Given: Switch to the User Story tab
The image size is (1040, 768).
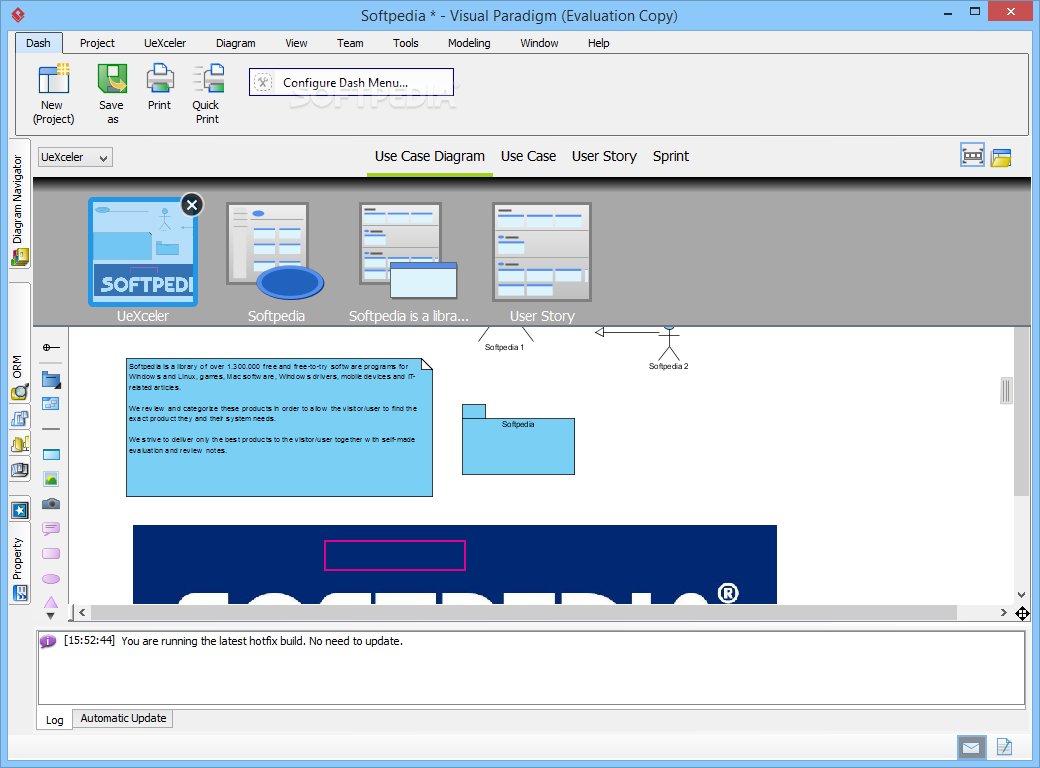Looking at the screenshot, I should click(604, 157).
